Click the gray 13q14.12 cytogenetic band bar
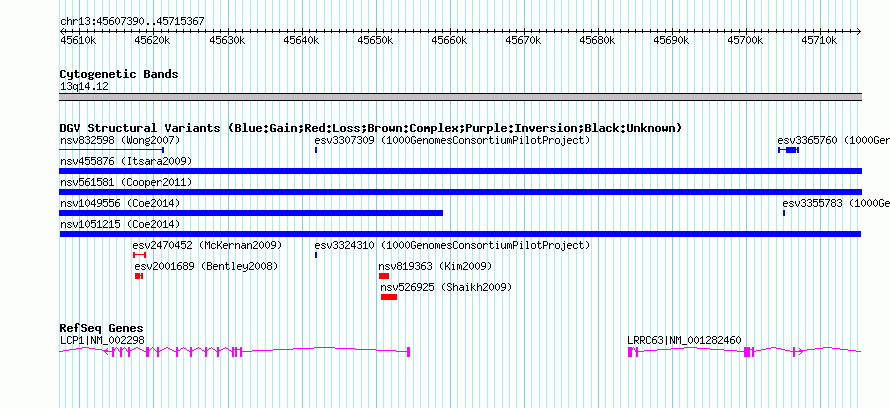 point(460,97)
